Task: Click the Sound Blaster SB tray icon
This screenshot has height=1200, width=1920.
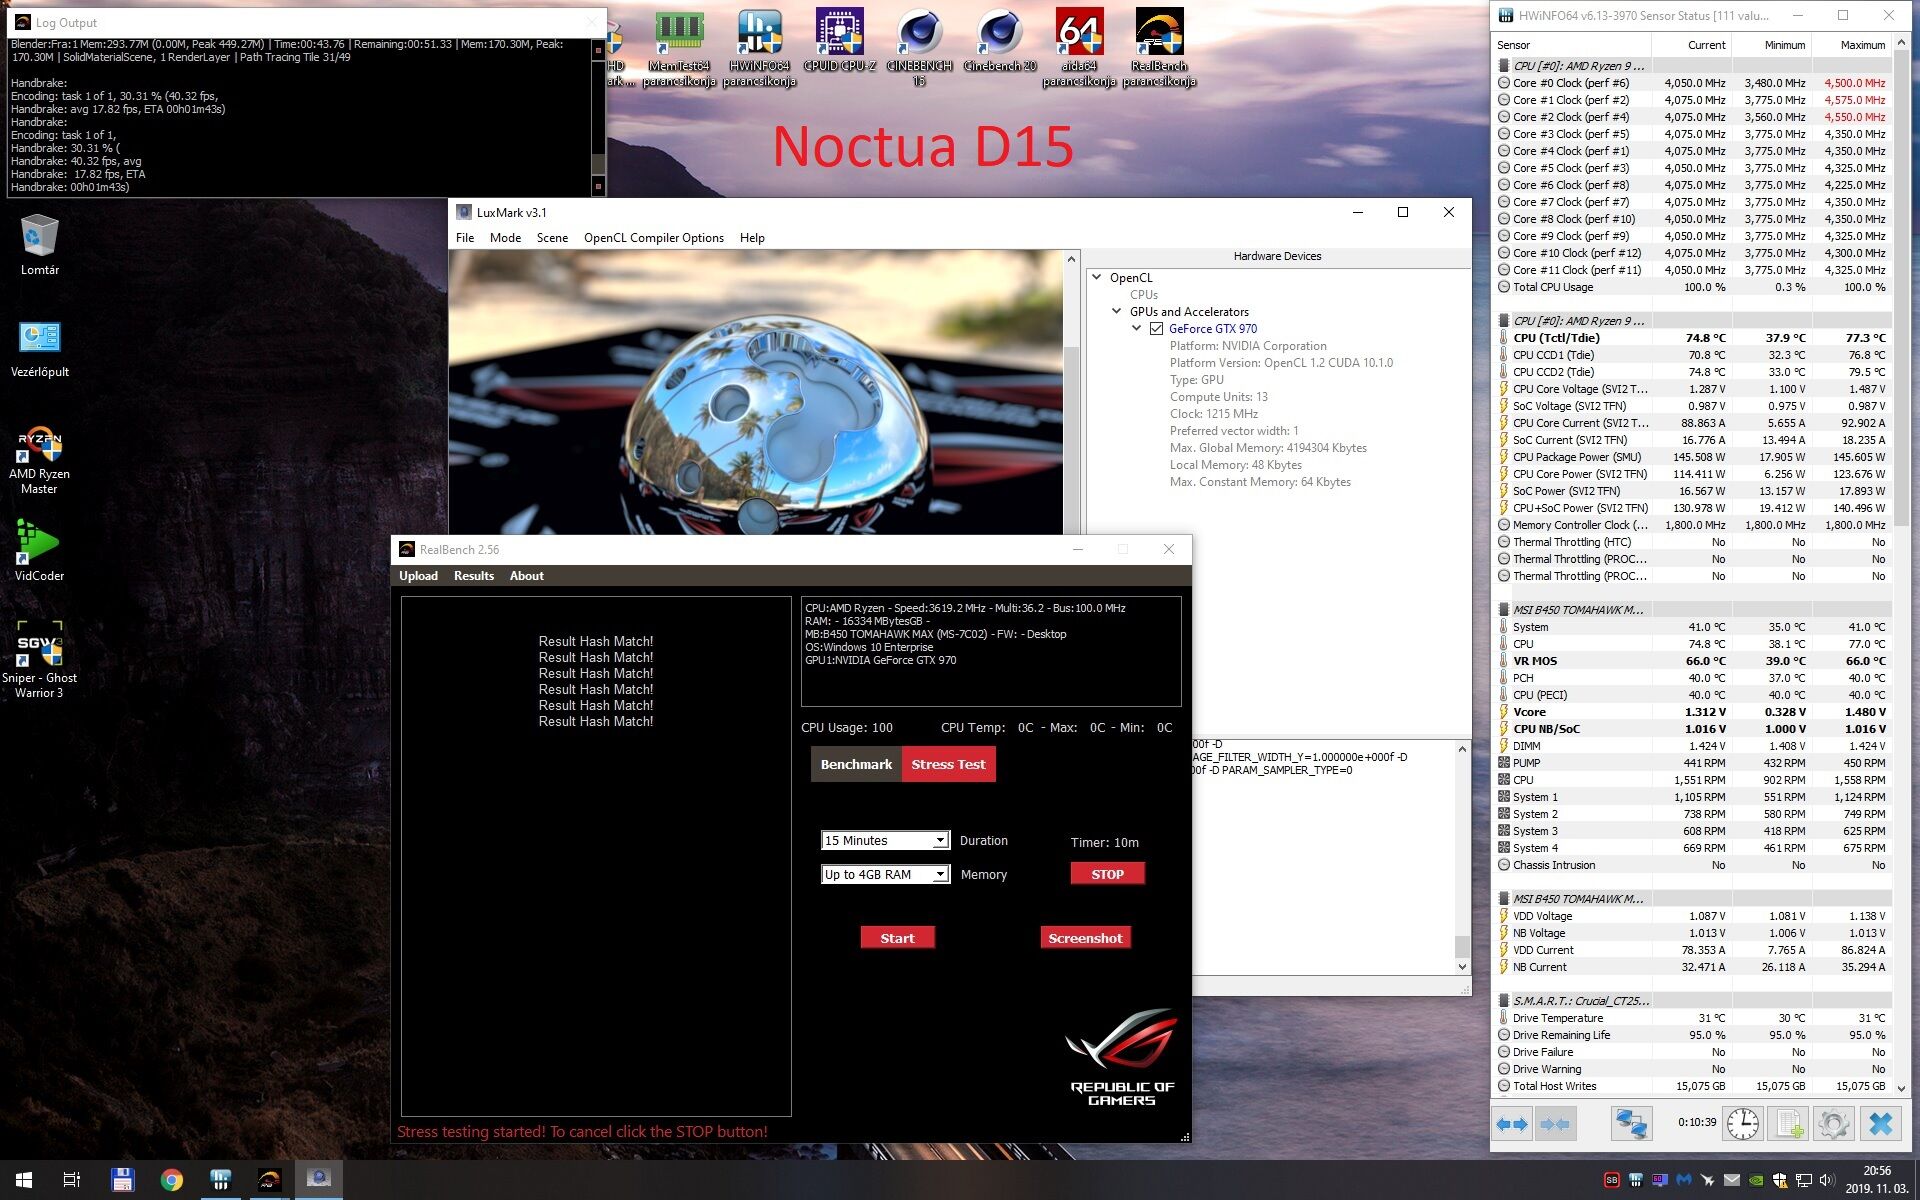Action: click(x=1612, y=1180)
